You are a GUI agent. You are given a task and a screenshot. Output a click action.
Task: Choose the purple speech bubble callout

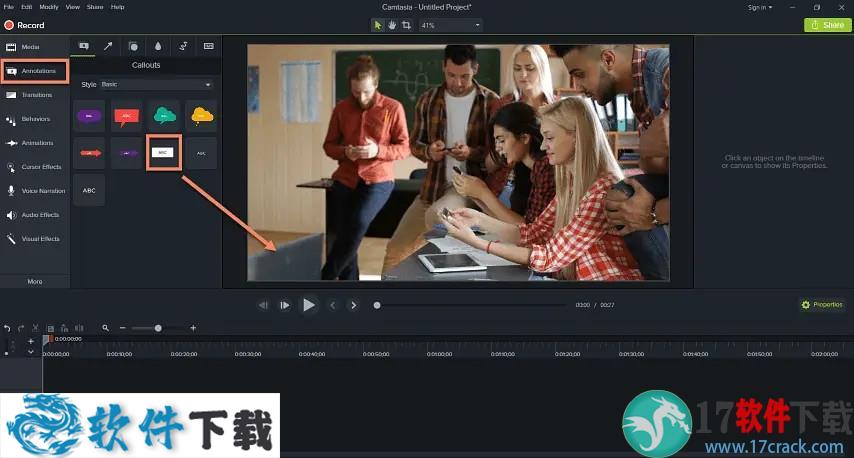89,115
